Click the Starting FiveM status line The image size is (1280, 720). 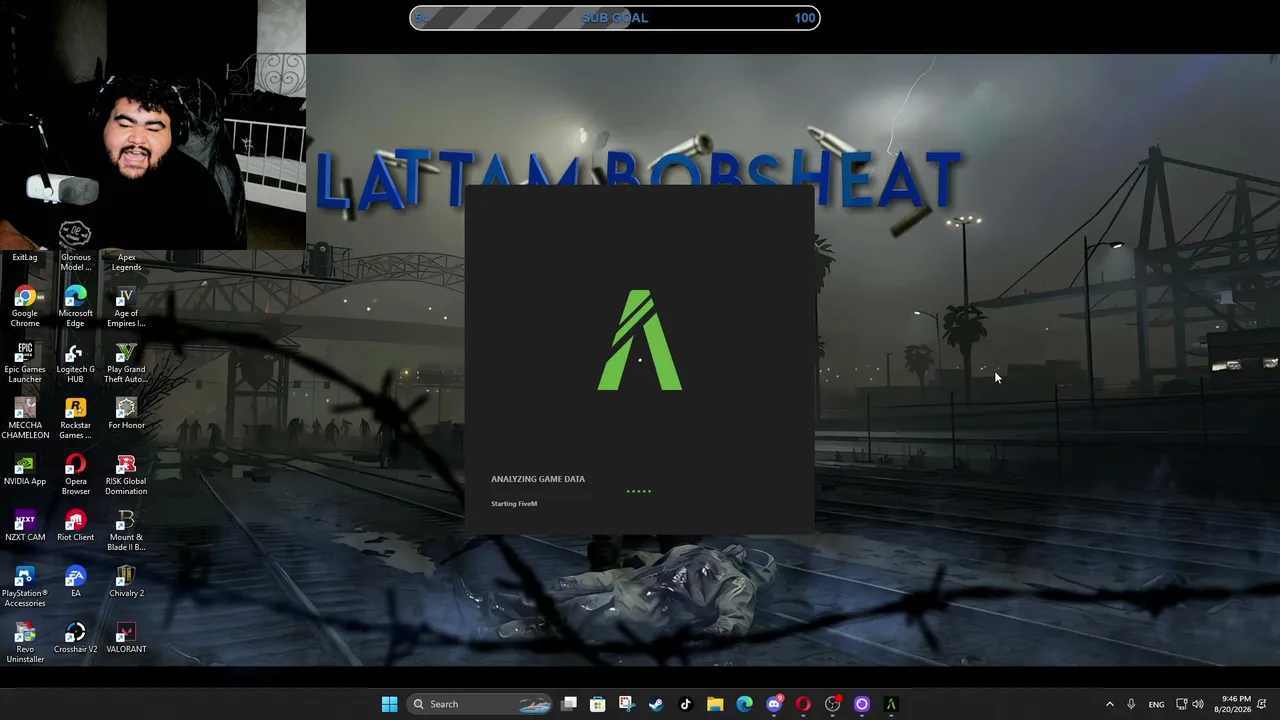pyautogui.click(x=514, y=504)
